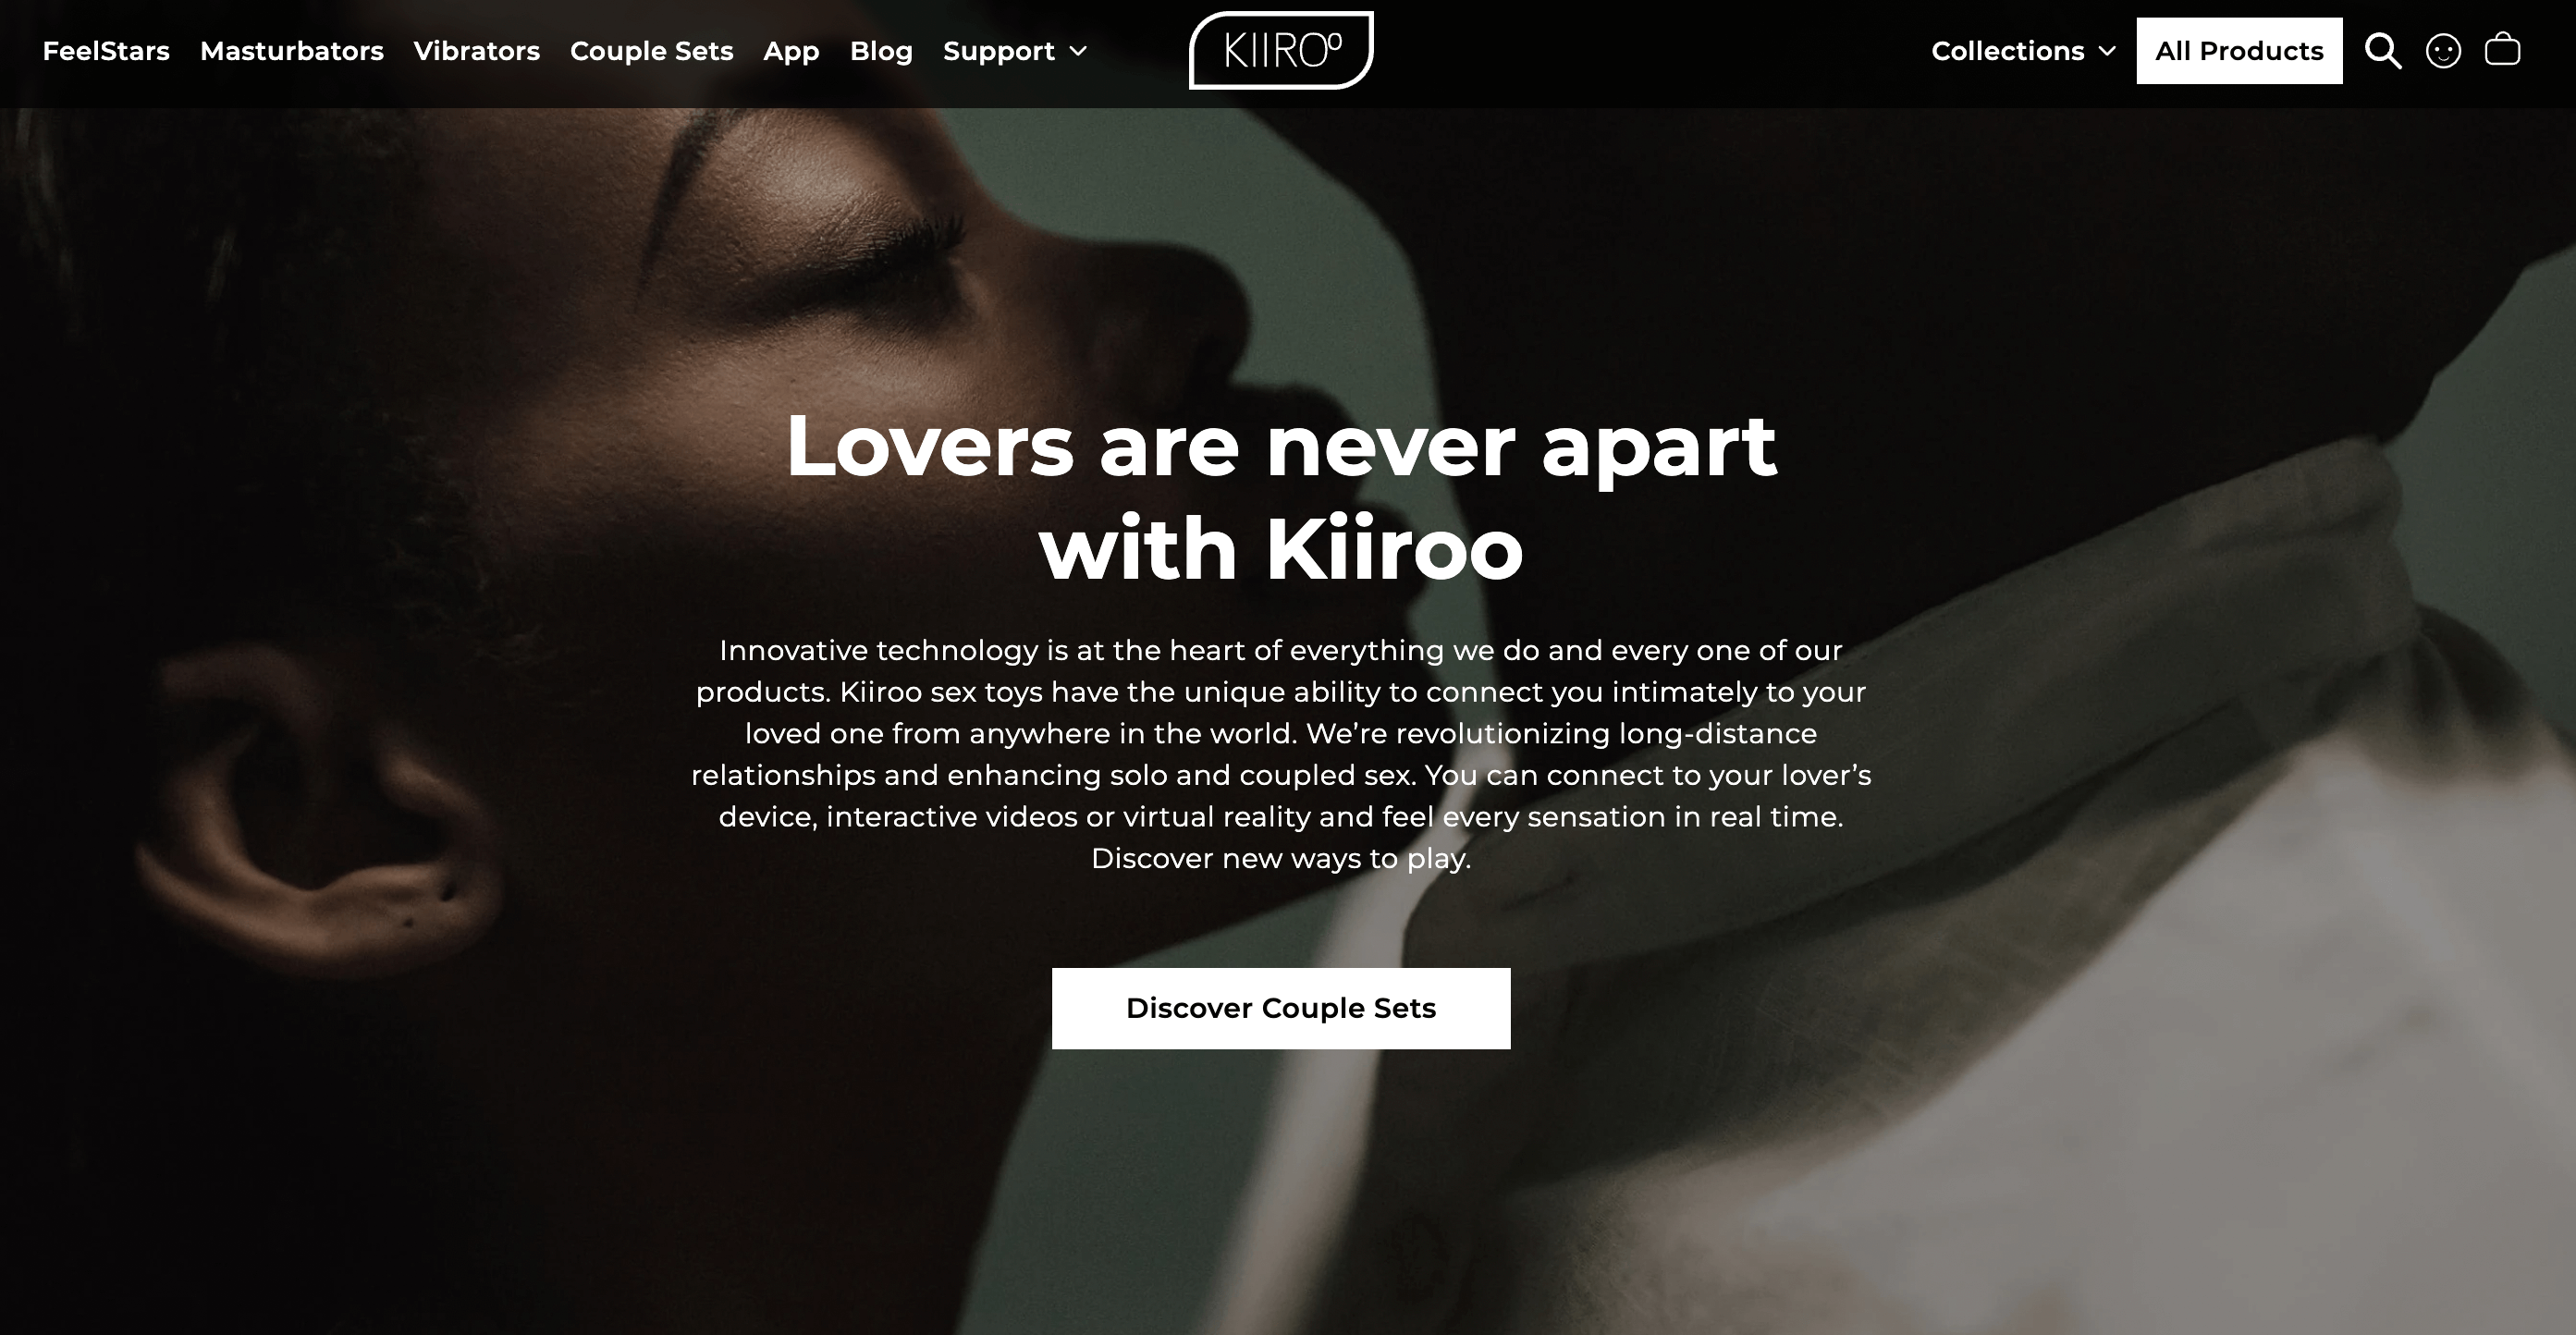Select Vibrators in the navigation bar
Image resolution: width=2576 pixels, height=1335 pixels.
pyautogui.click(x=477, y=51)
